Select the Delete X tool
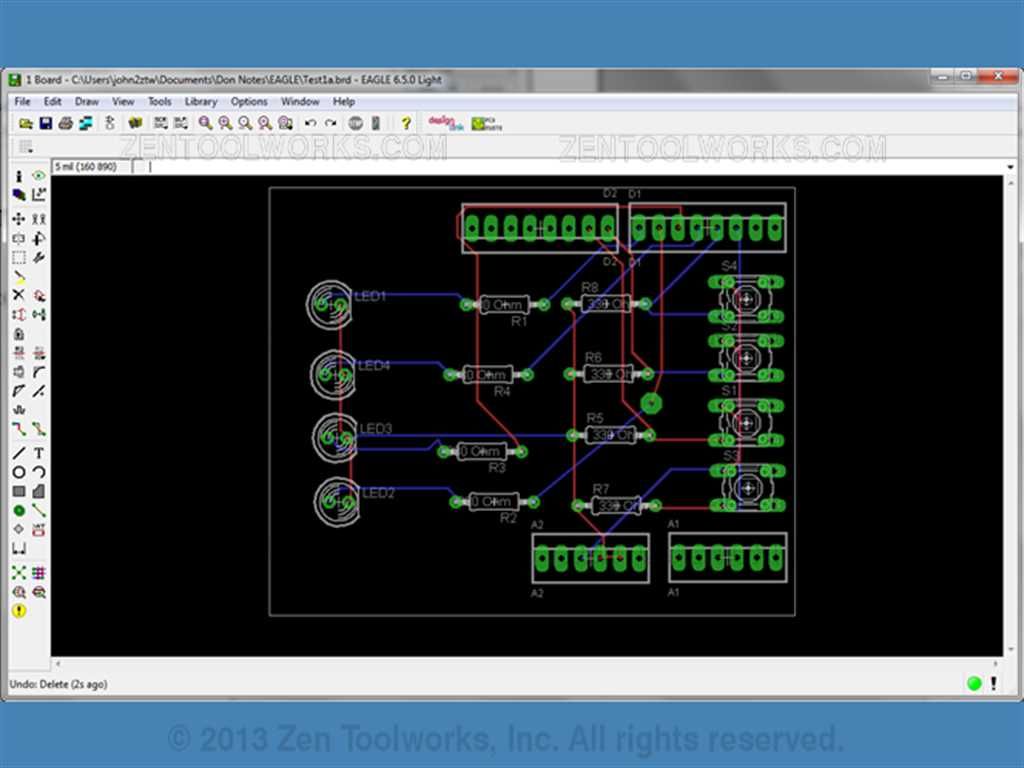The width and height of the screenshot is (1024, 768). (x=19, y=295)
